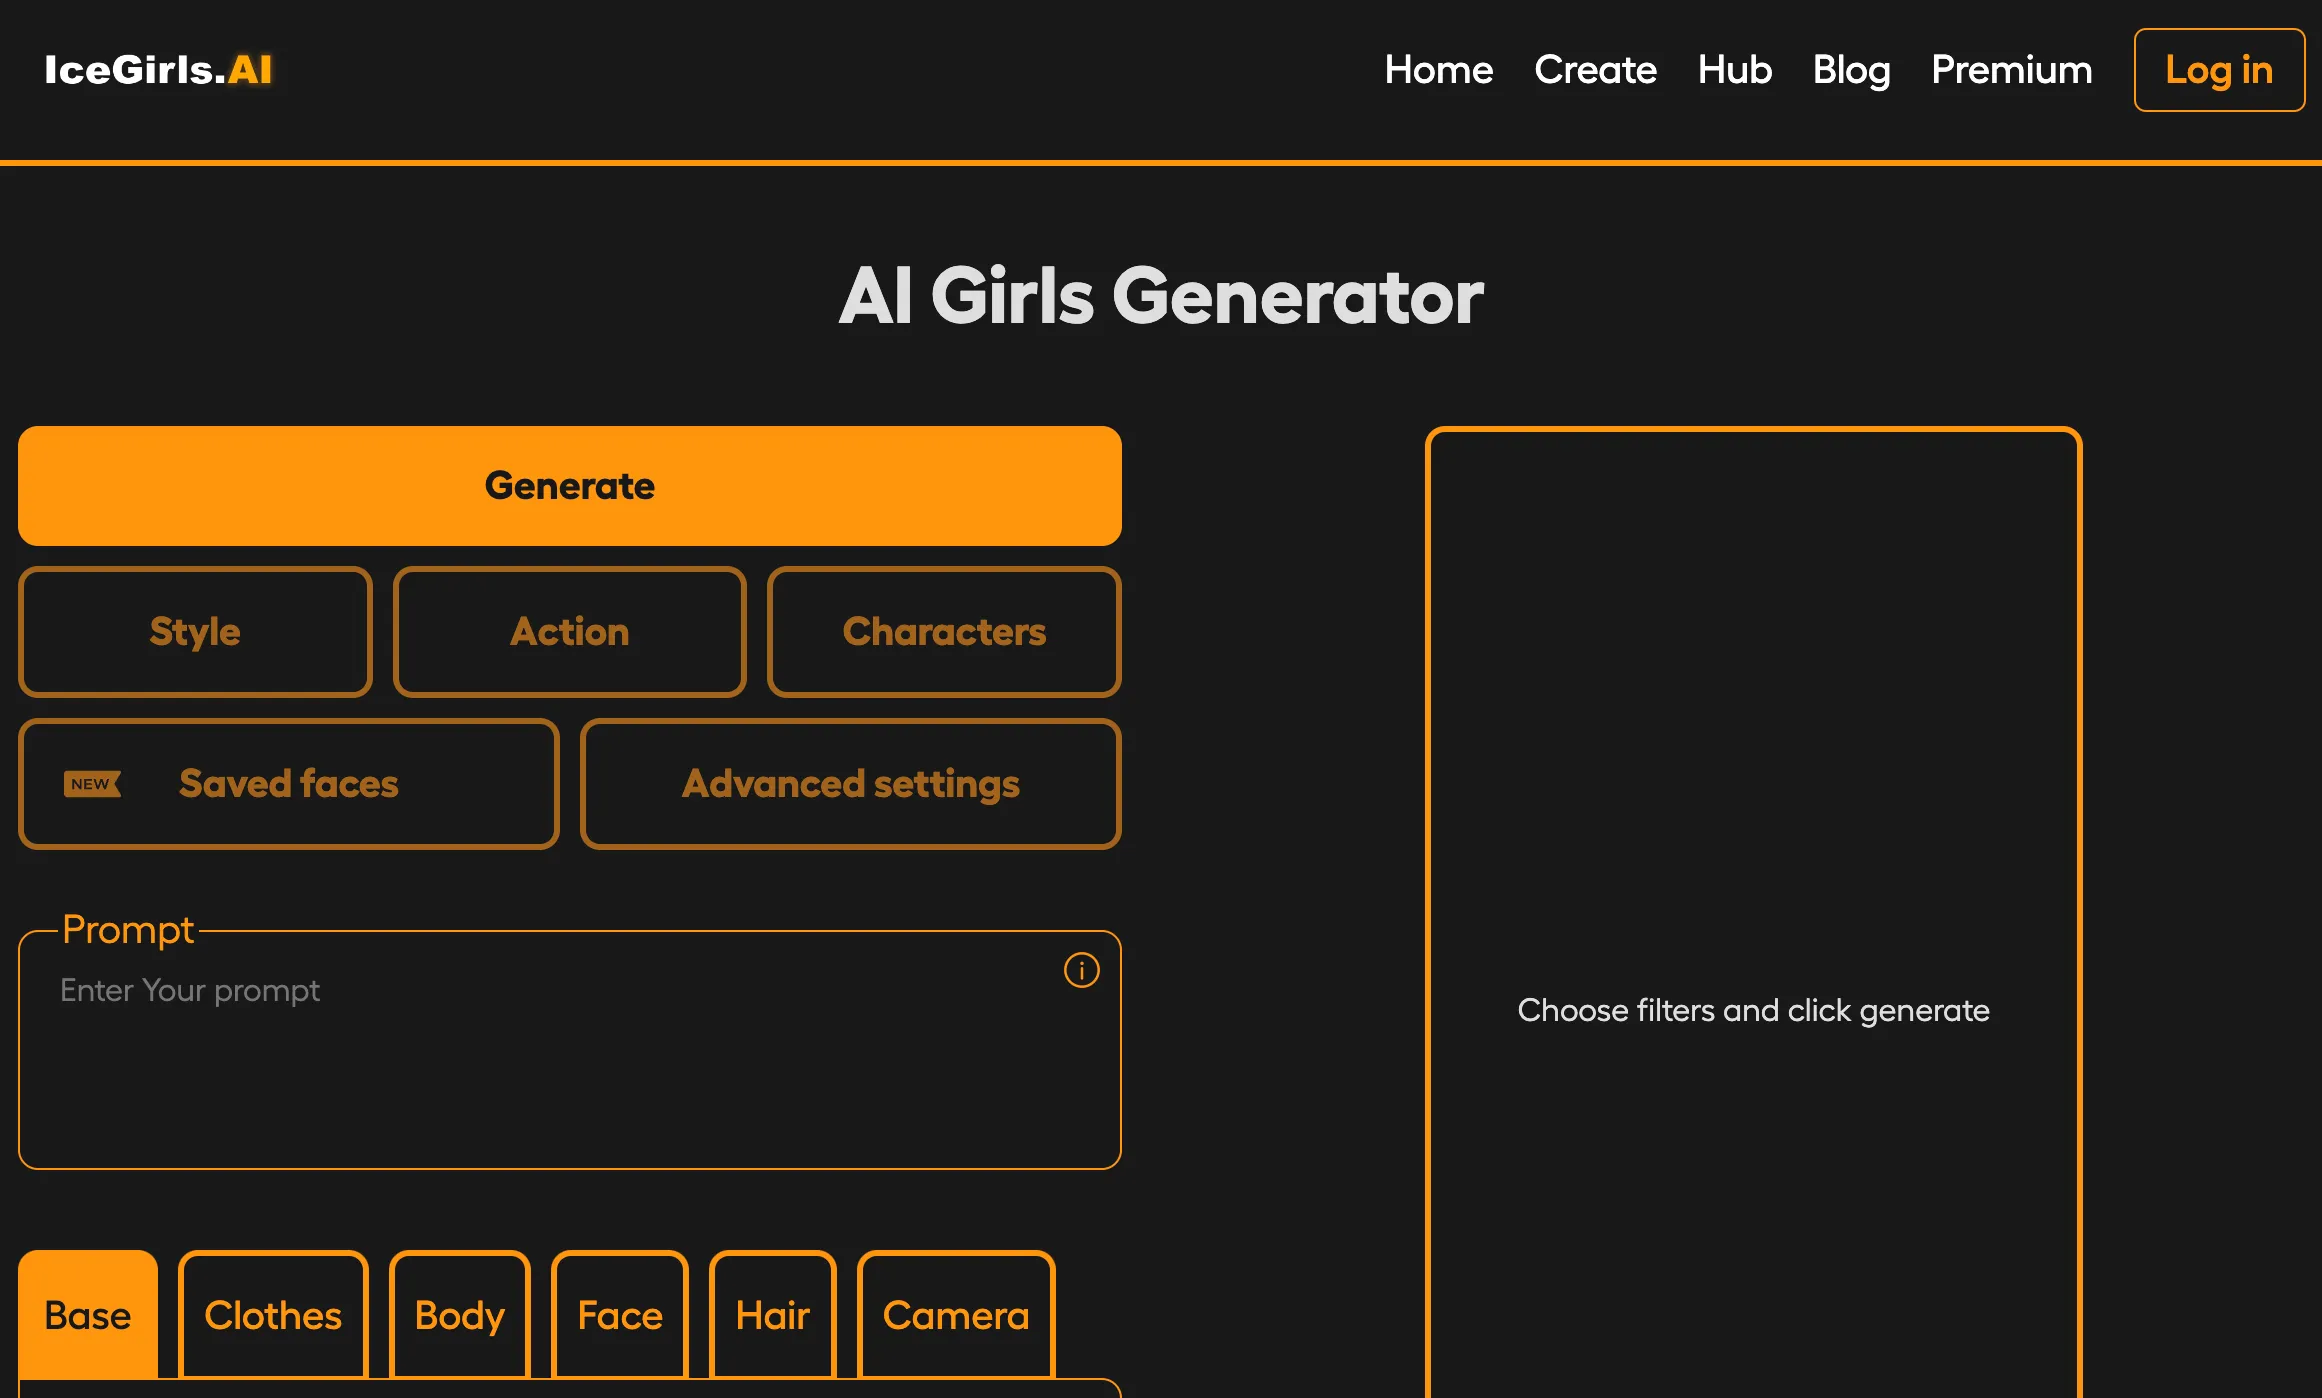Viewport: 2322px width, 1398px height.
Task: Select the Base tab
Action: pyautogui.click(x=88, y=1315)
